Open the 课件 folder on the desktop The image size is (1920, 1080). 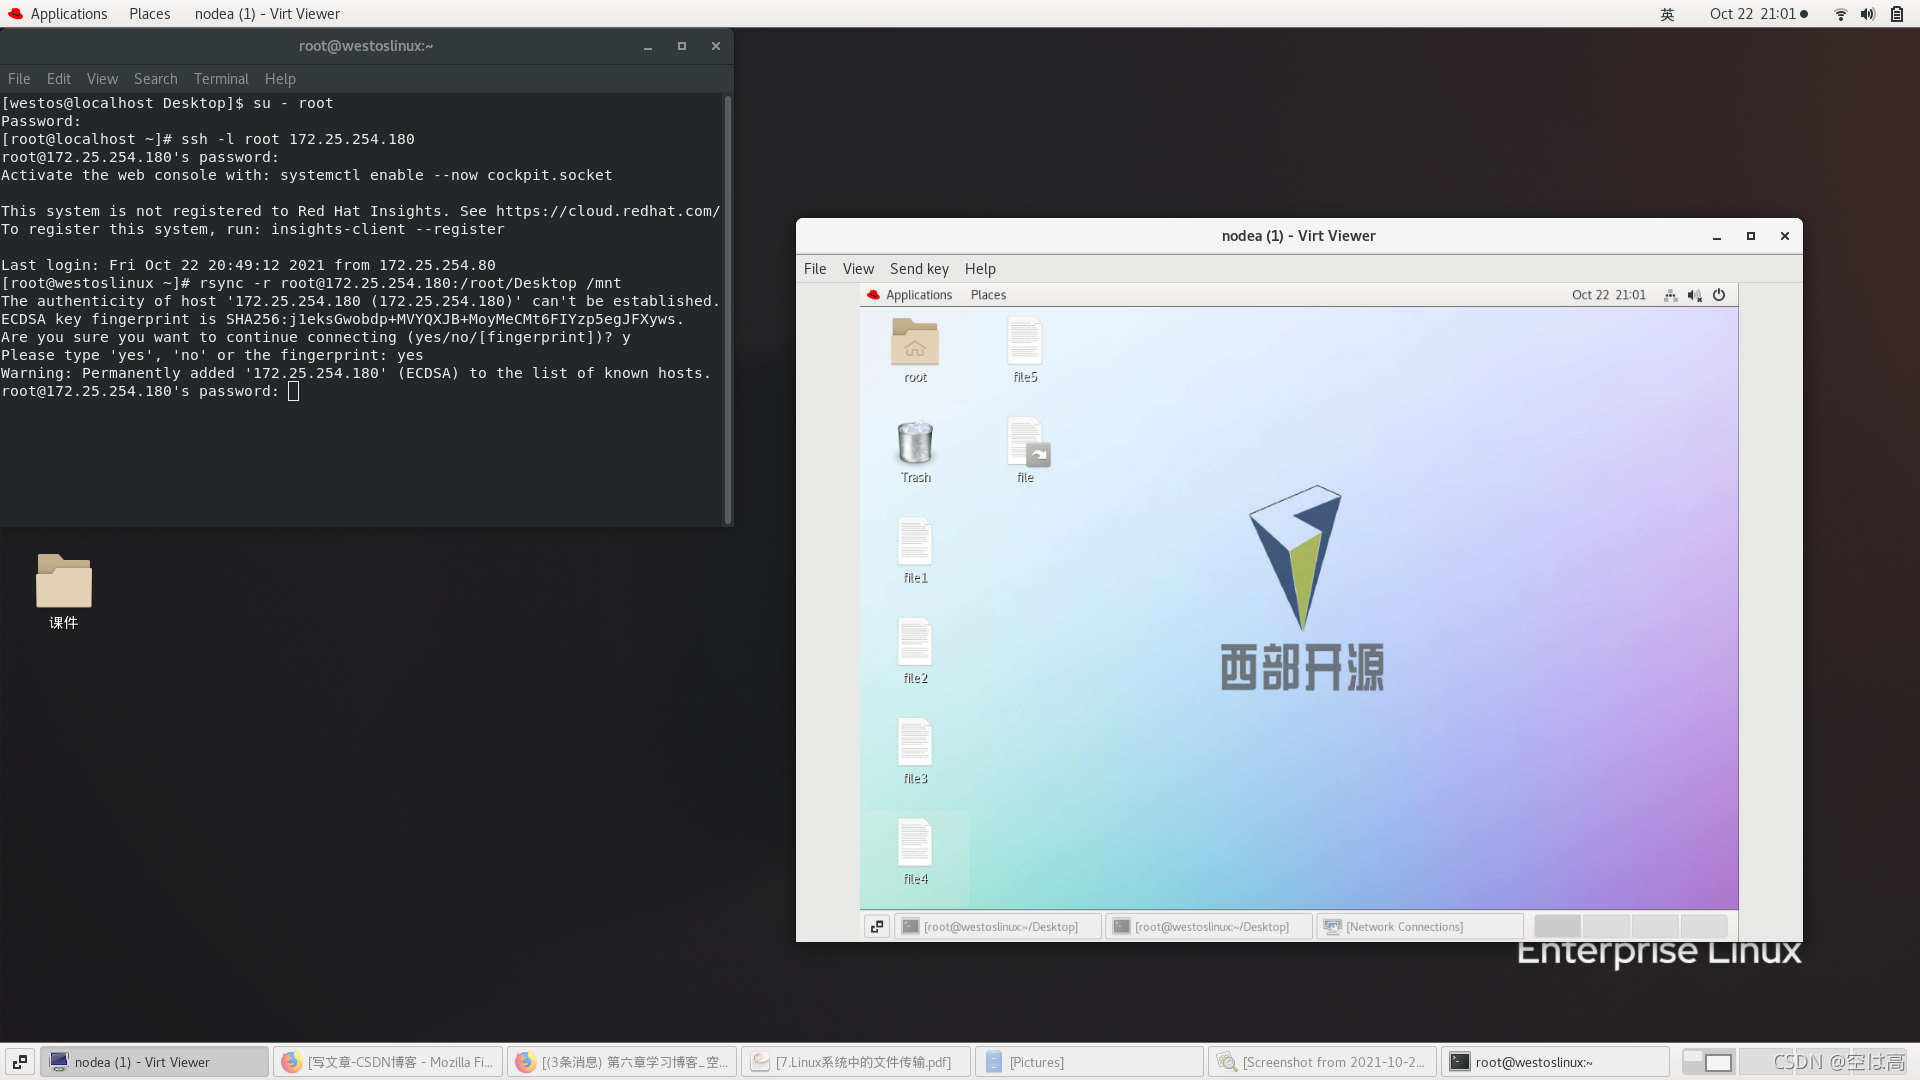pyautogui.click(x=63, y=583)
